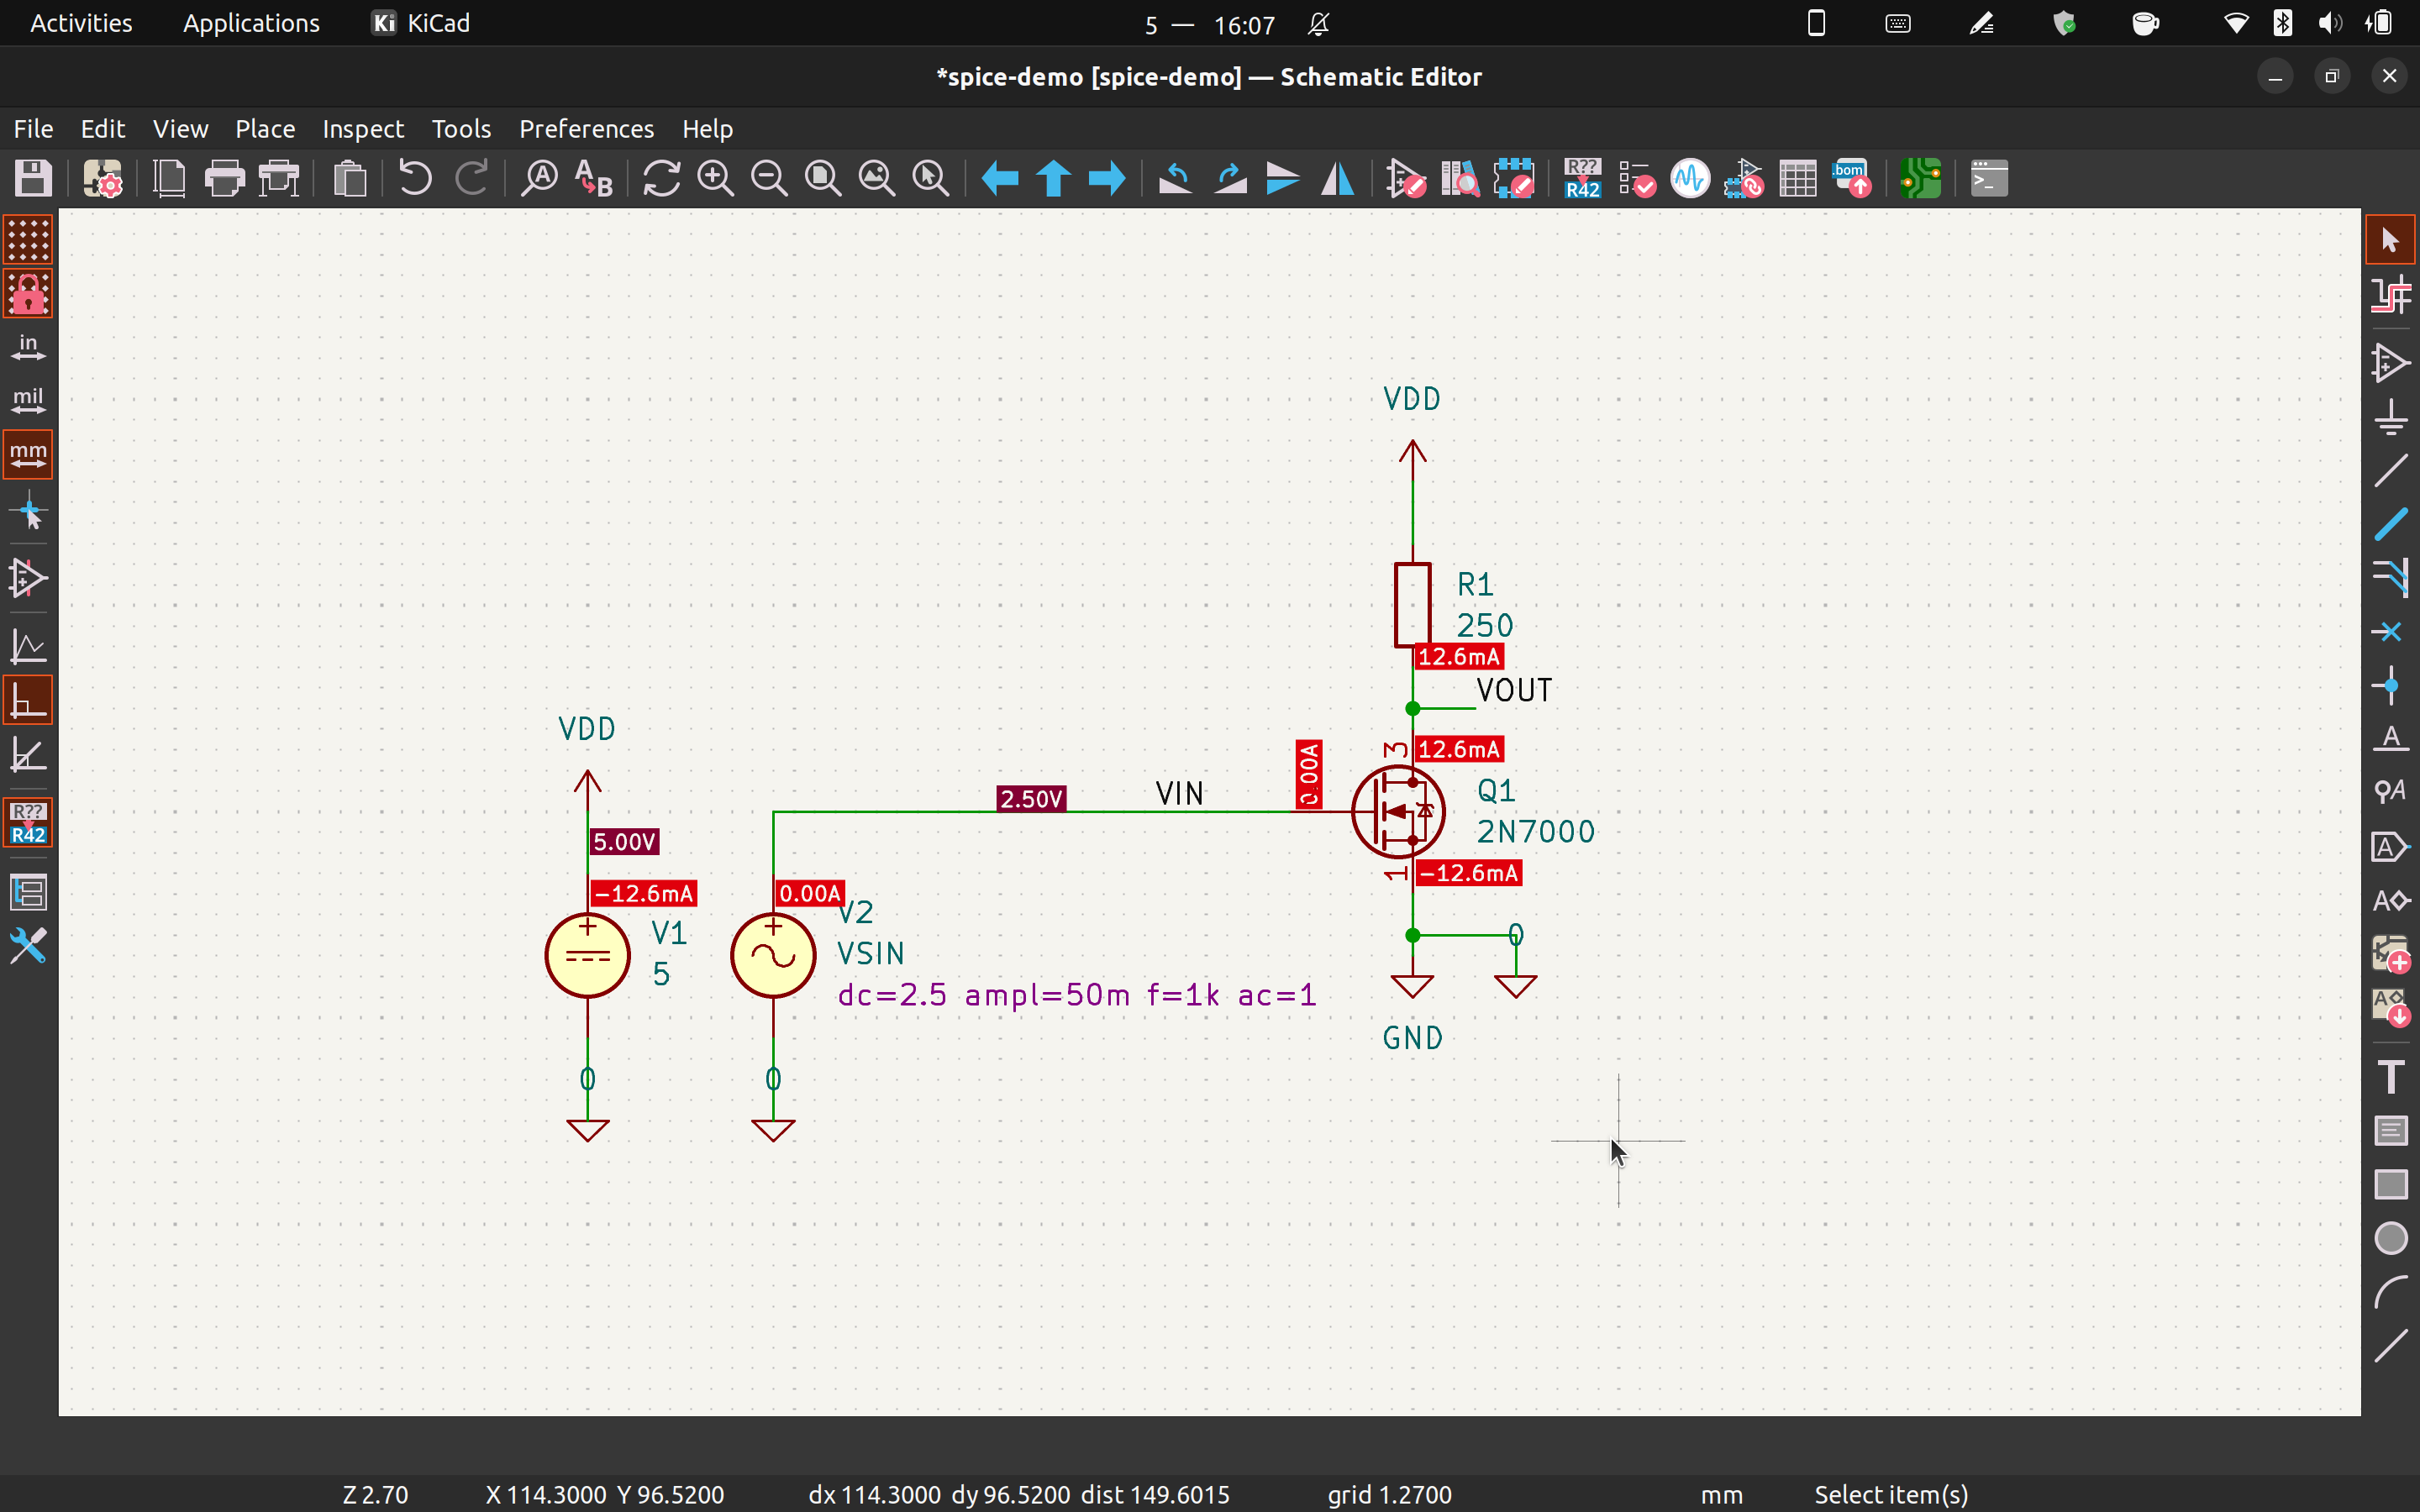Mirror selection horizontally with toolbar icon
Image resolution: width=2420 pixels, height=1512 pixels.
[x=1338, y=179]
